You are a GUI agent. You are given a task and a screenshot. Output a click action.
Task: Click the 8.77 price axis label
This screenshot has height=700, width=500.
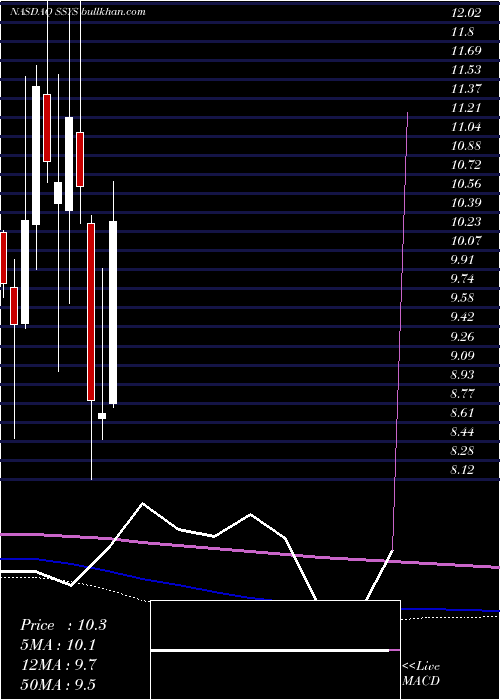point(464,394)
